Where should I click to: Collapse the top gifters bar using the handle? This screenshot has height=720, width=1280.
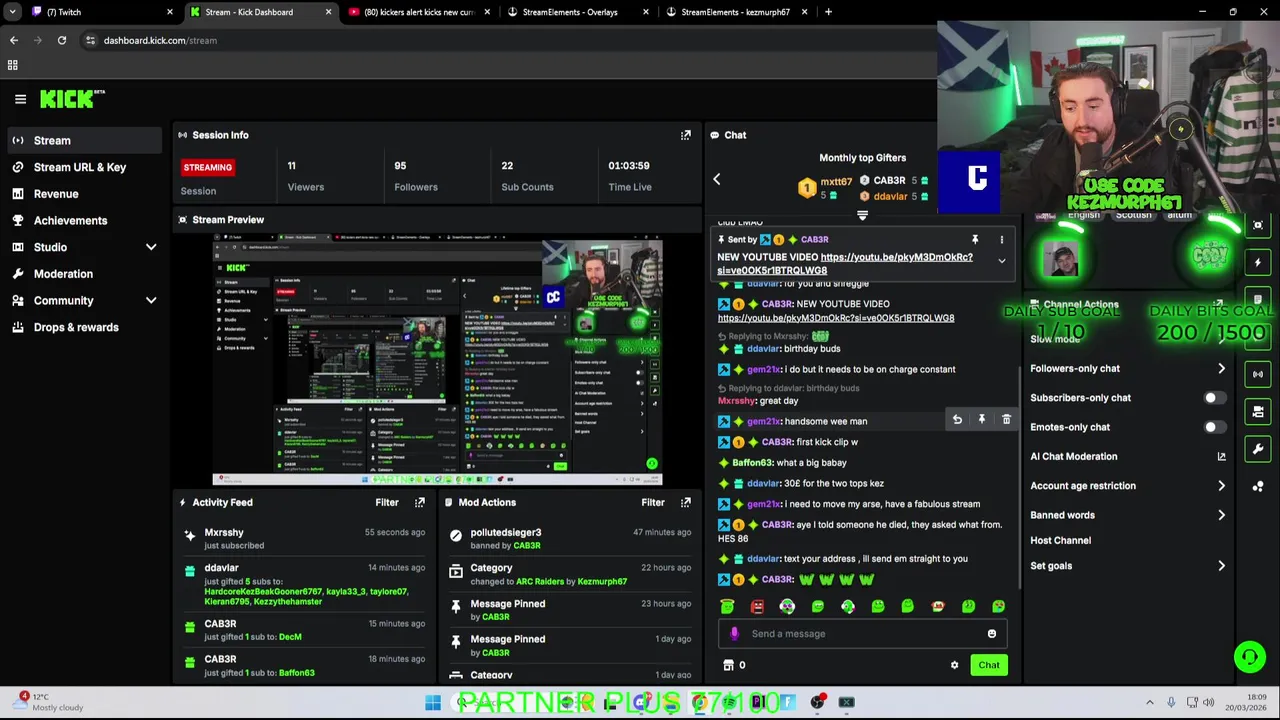tap(862, 215)
